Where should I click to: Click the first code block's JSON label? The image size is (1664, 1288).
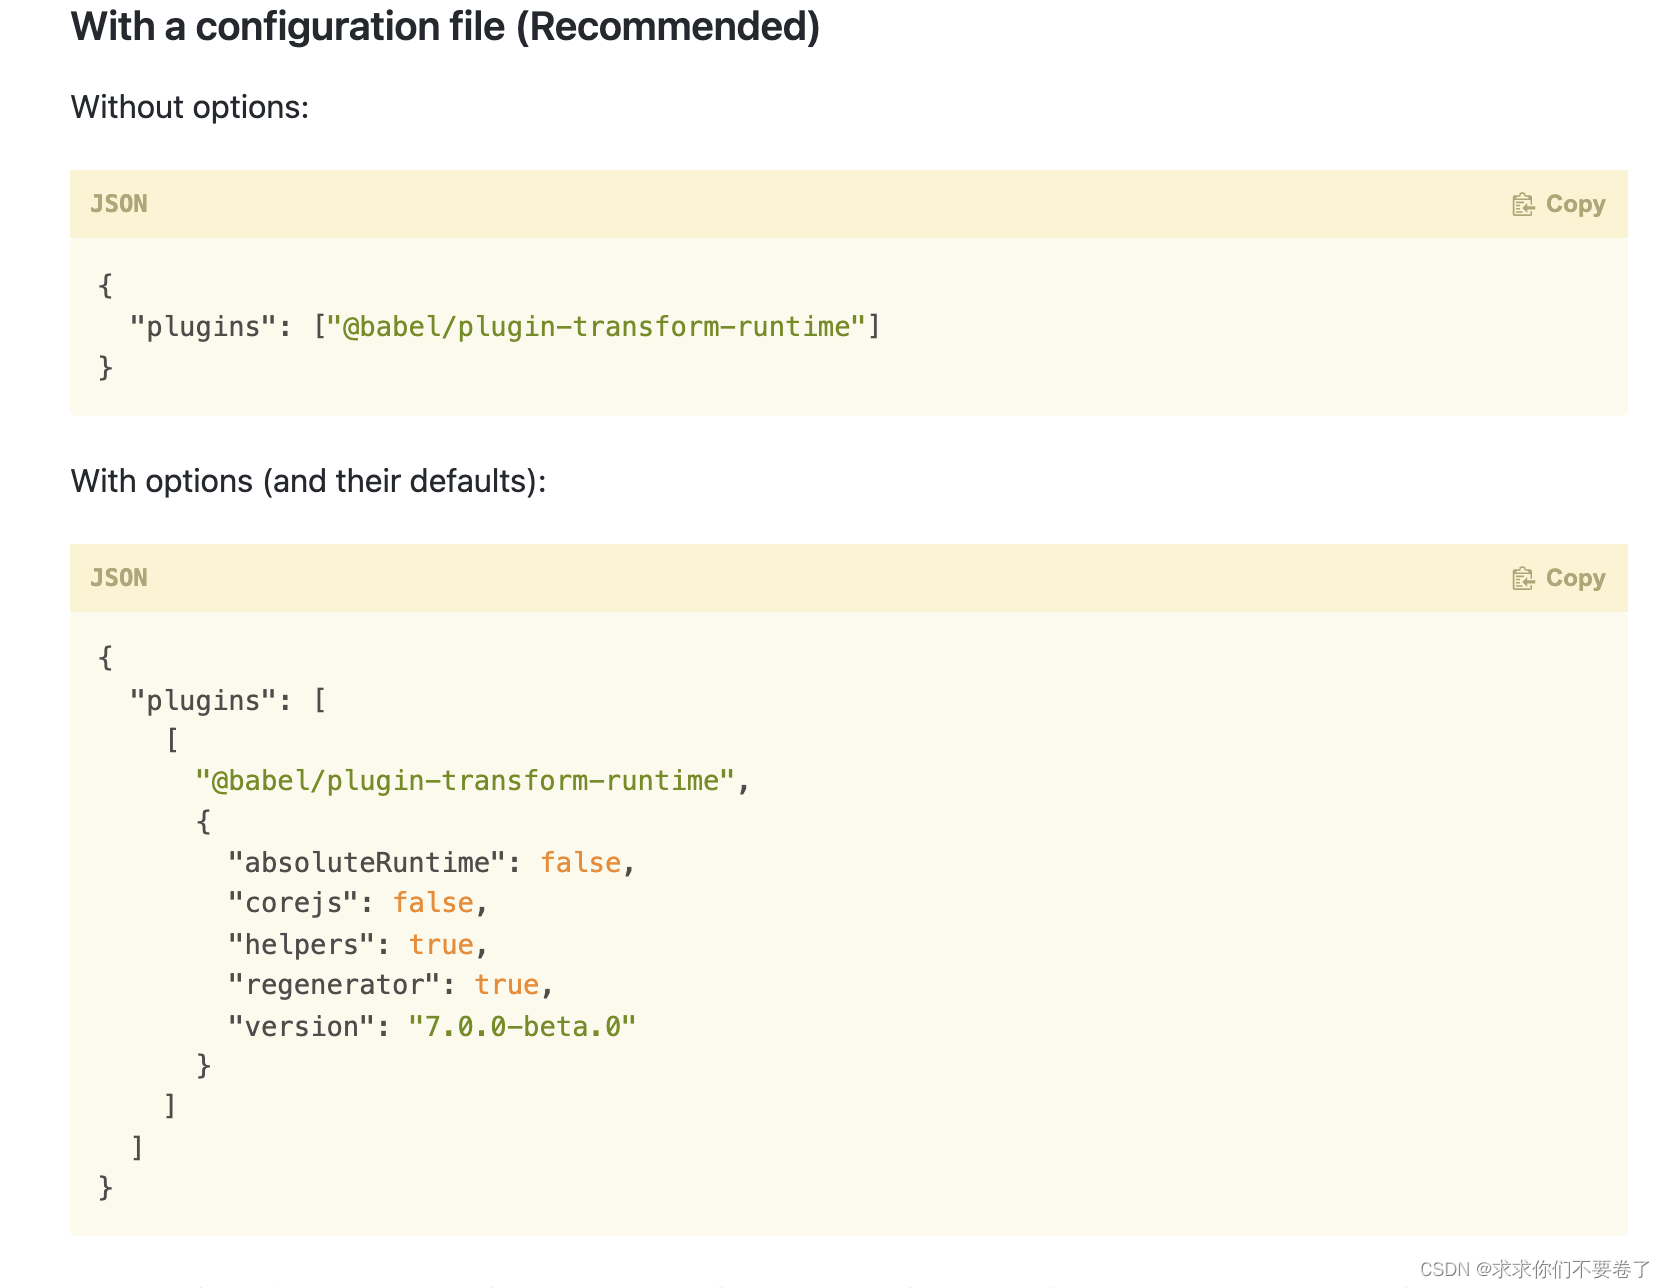(119, 204)
